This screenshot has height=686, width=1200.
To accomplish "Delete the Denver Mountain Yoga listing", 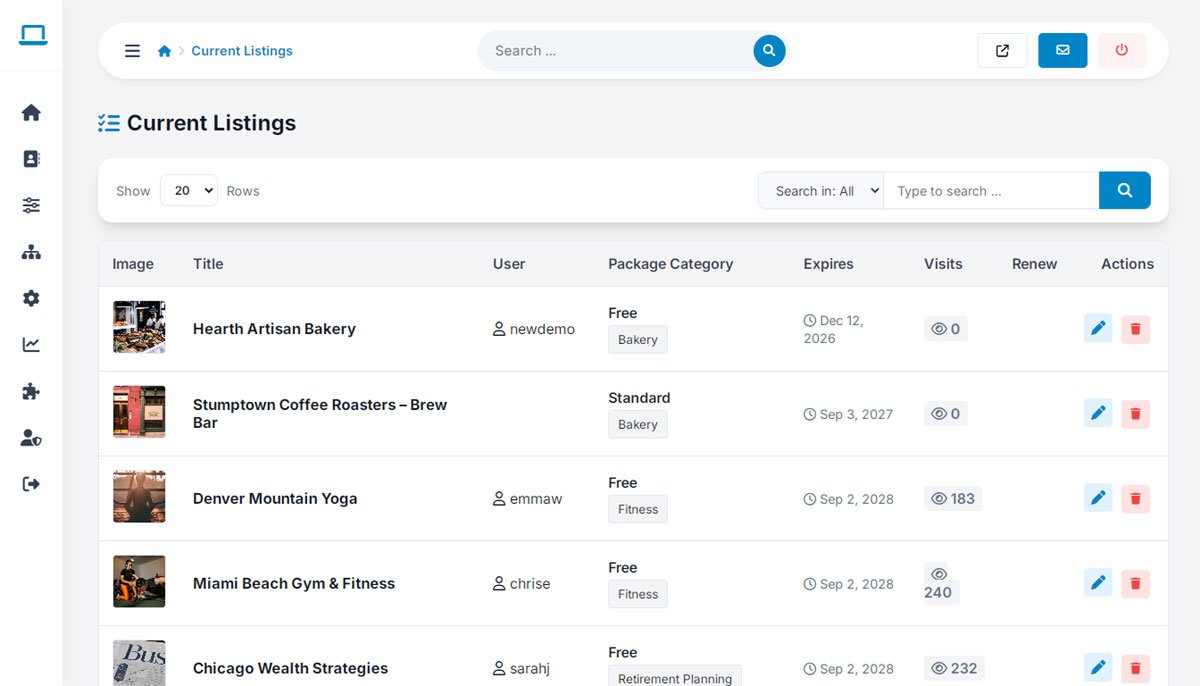I will click(x=1135, y=498).
